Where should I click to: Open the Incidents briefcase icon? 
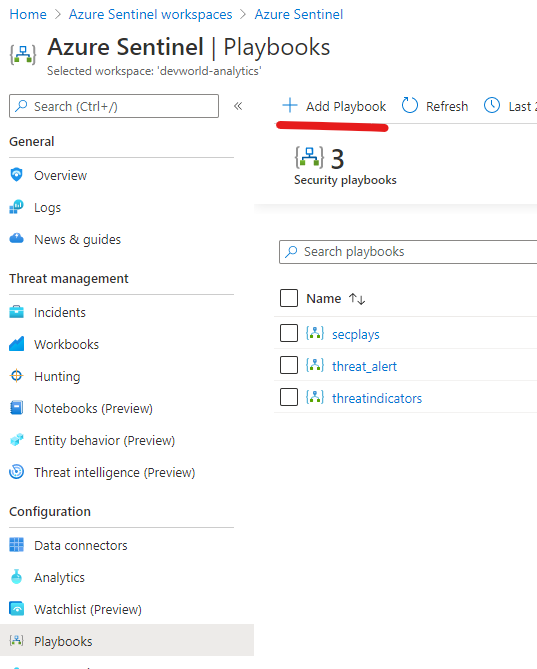[x=16, y=312]
